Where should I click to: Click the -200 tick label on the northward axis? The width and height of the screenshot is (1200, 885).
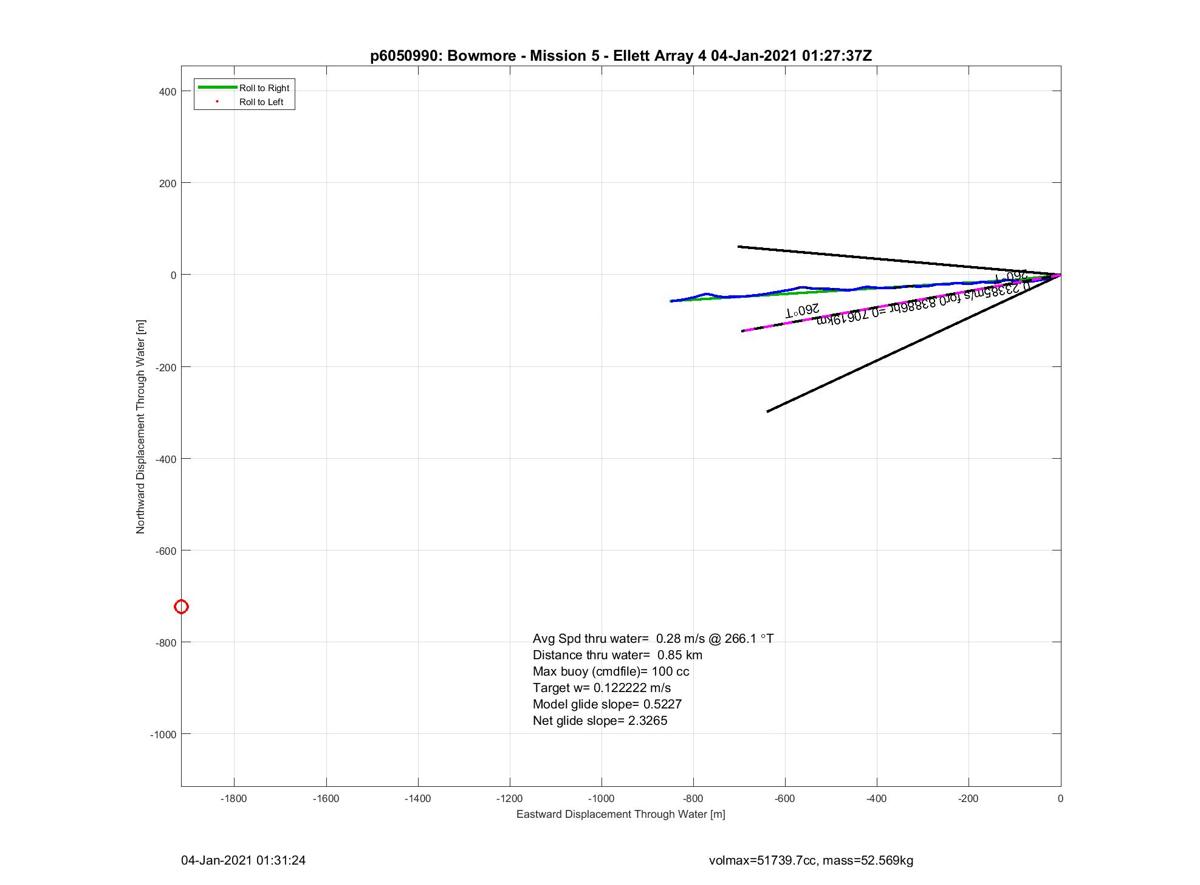165,367
